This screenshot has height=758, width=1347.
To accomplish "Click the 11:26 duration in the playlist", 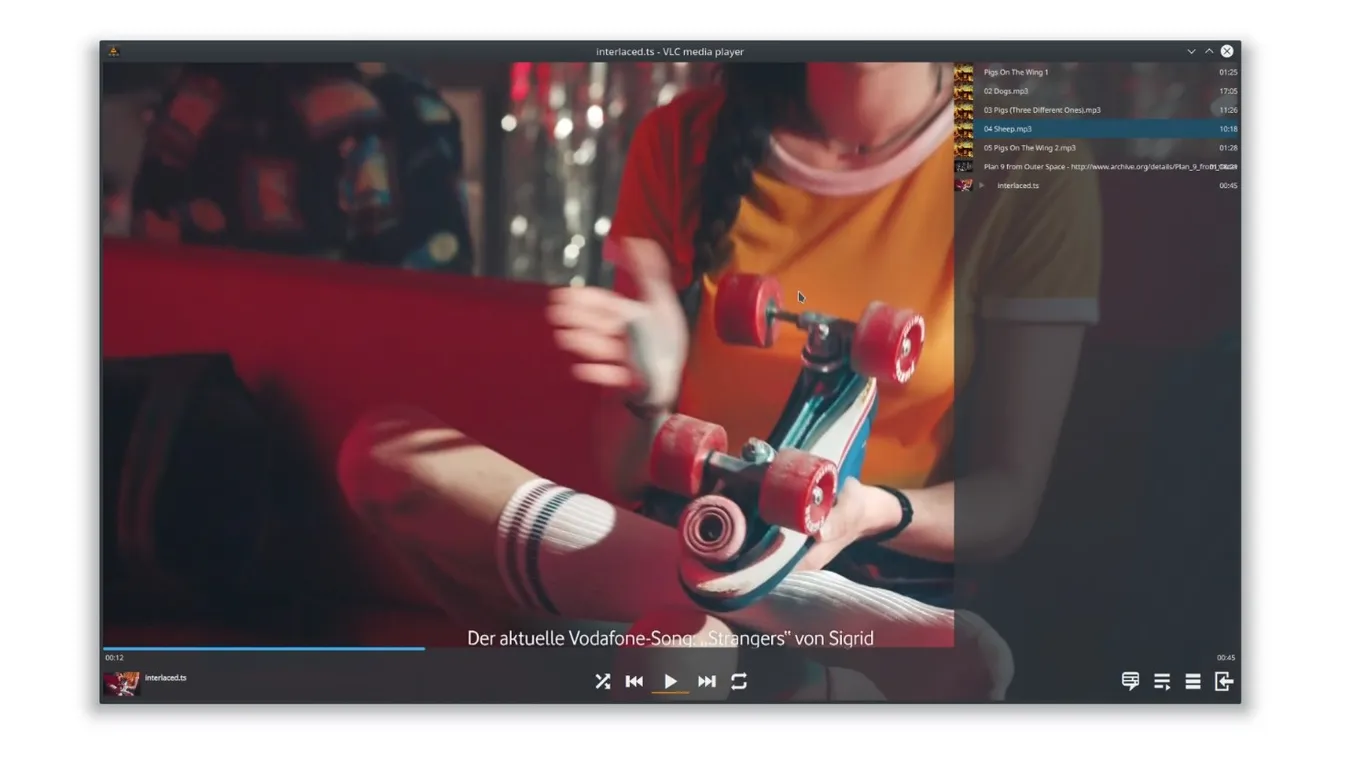I will tap(1228, 110).
